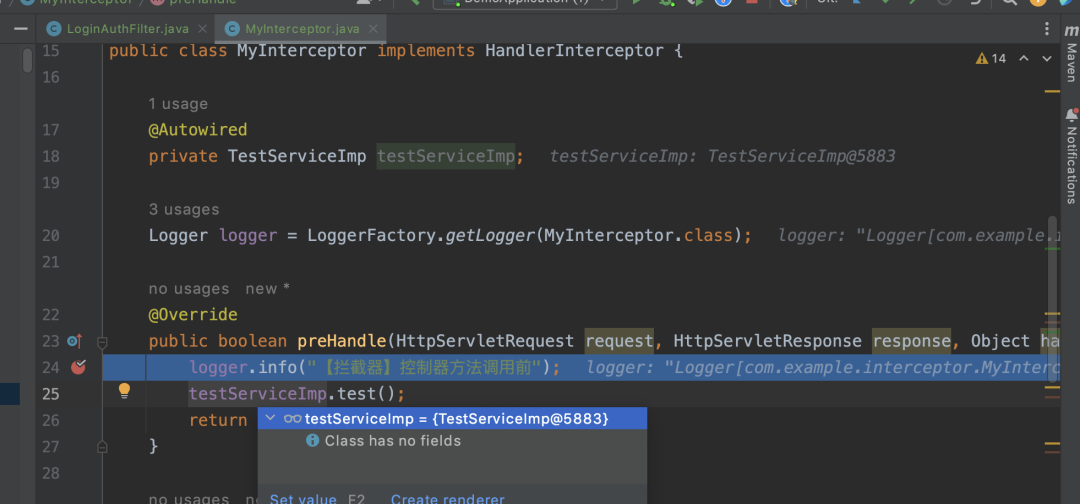Click 'LoggerFactory' on line 20
The image size is (1080, 504).
[x=371, y=235]
